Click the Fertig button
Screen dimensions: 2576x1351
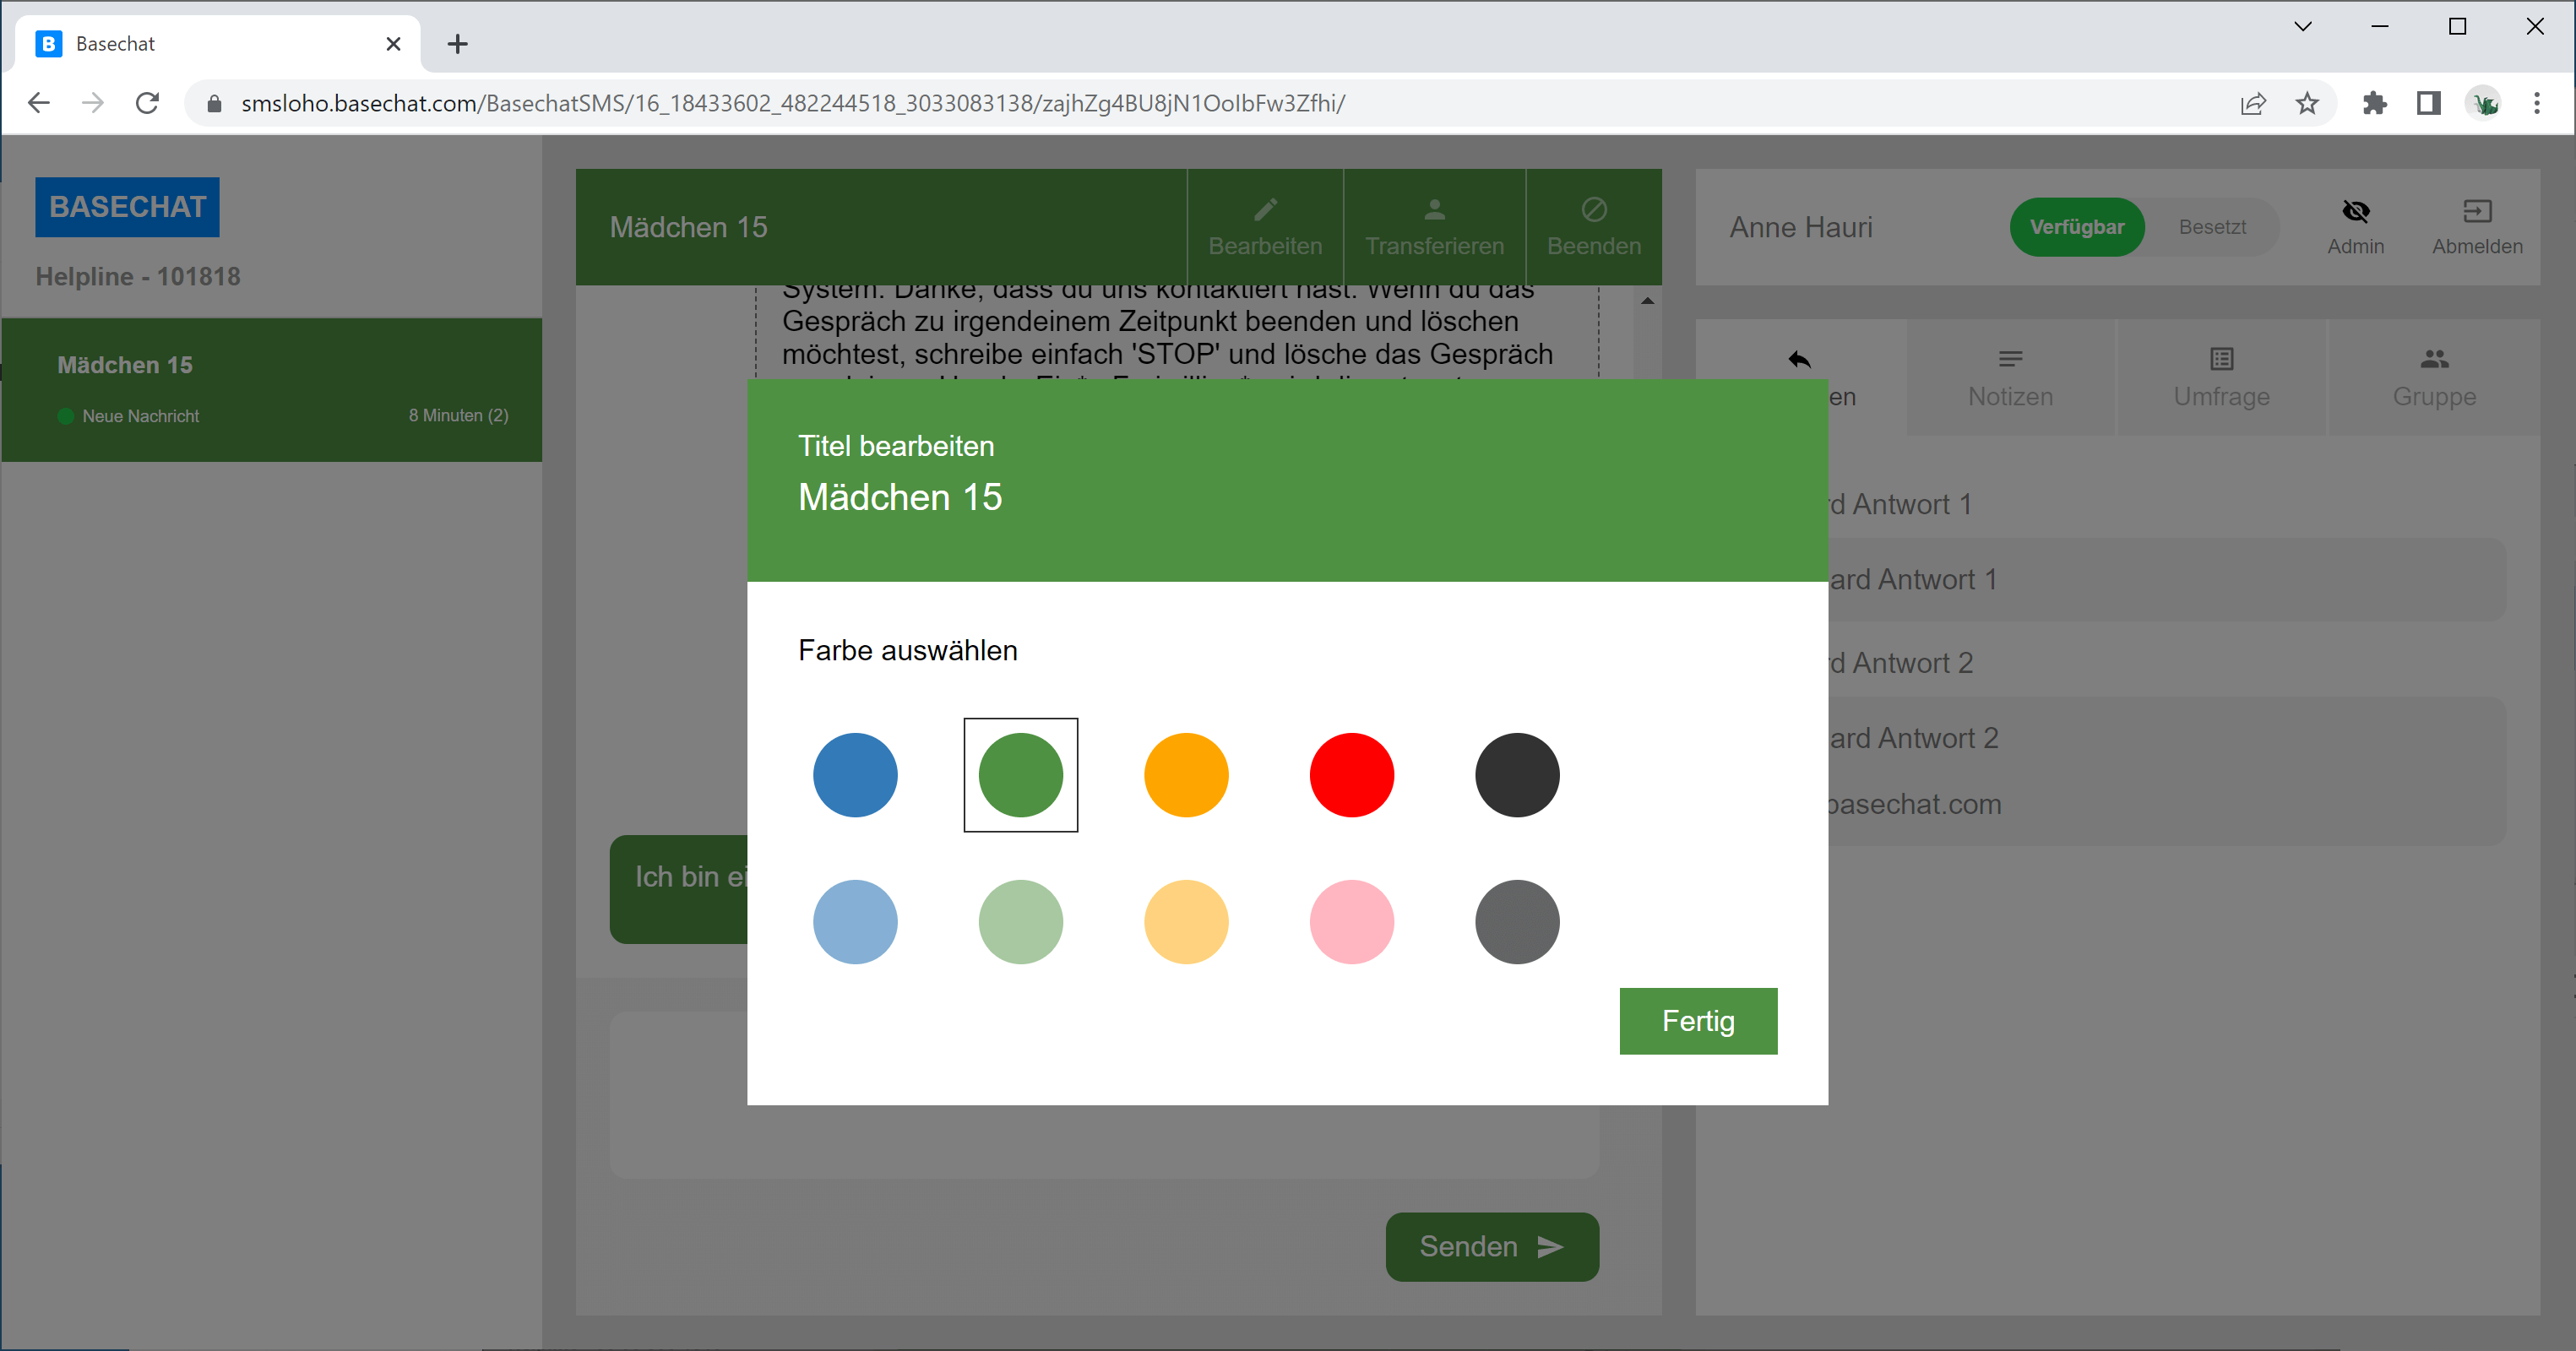[x=1697, y=1021]
